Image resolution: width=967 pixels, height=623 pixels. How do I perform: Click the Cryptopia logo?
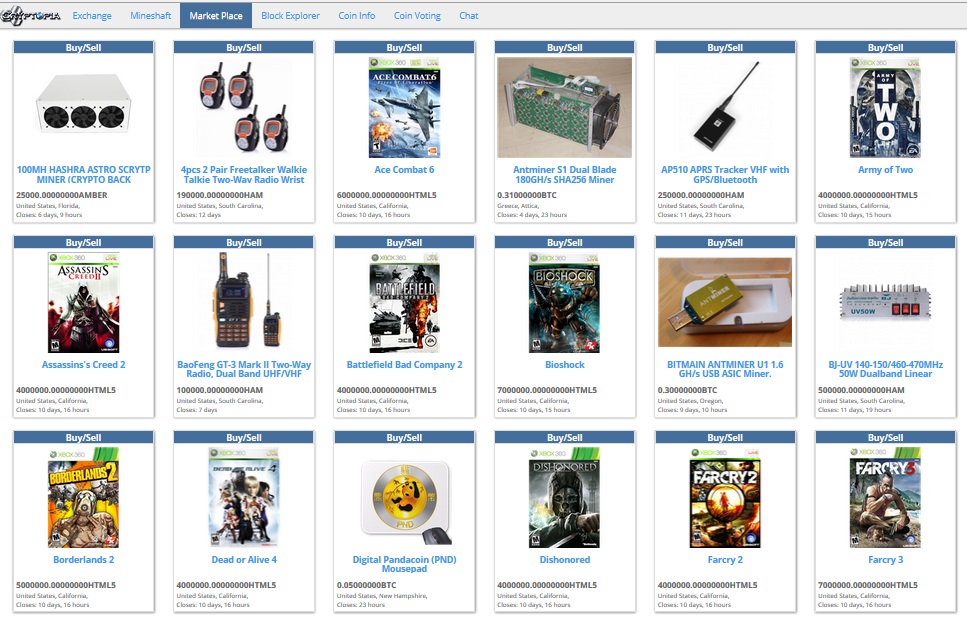(31, 16)
